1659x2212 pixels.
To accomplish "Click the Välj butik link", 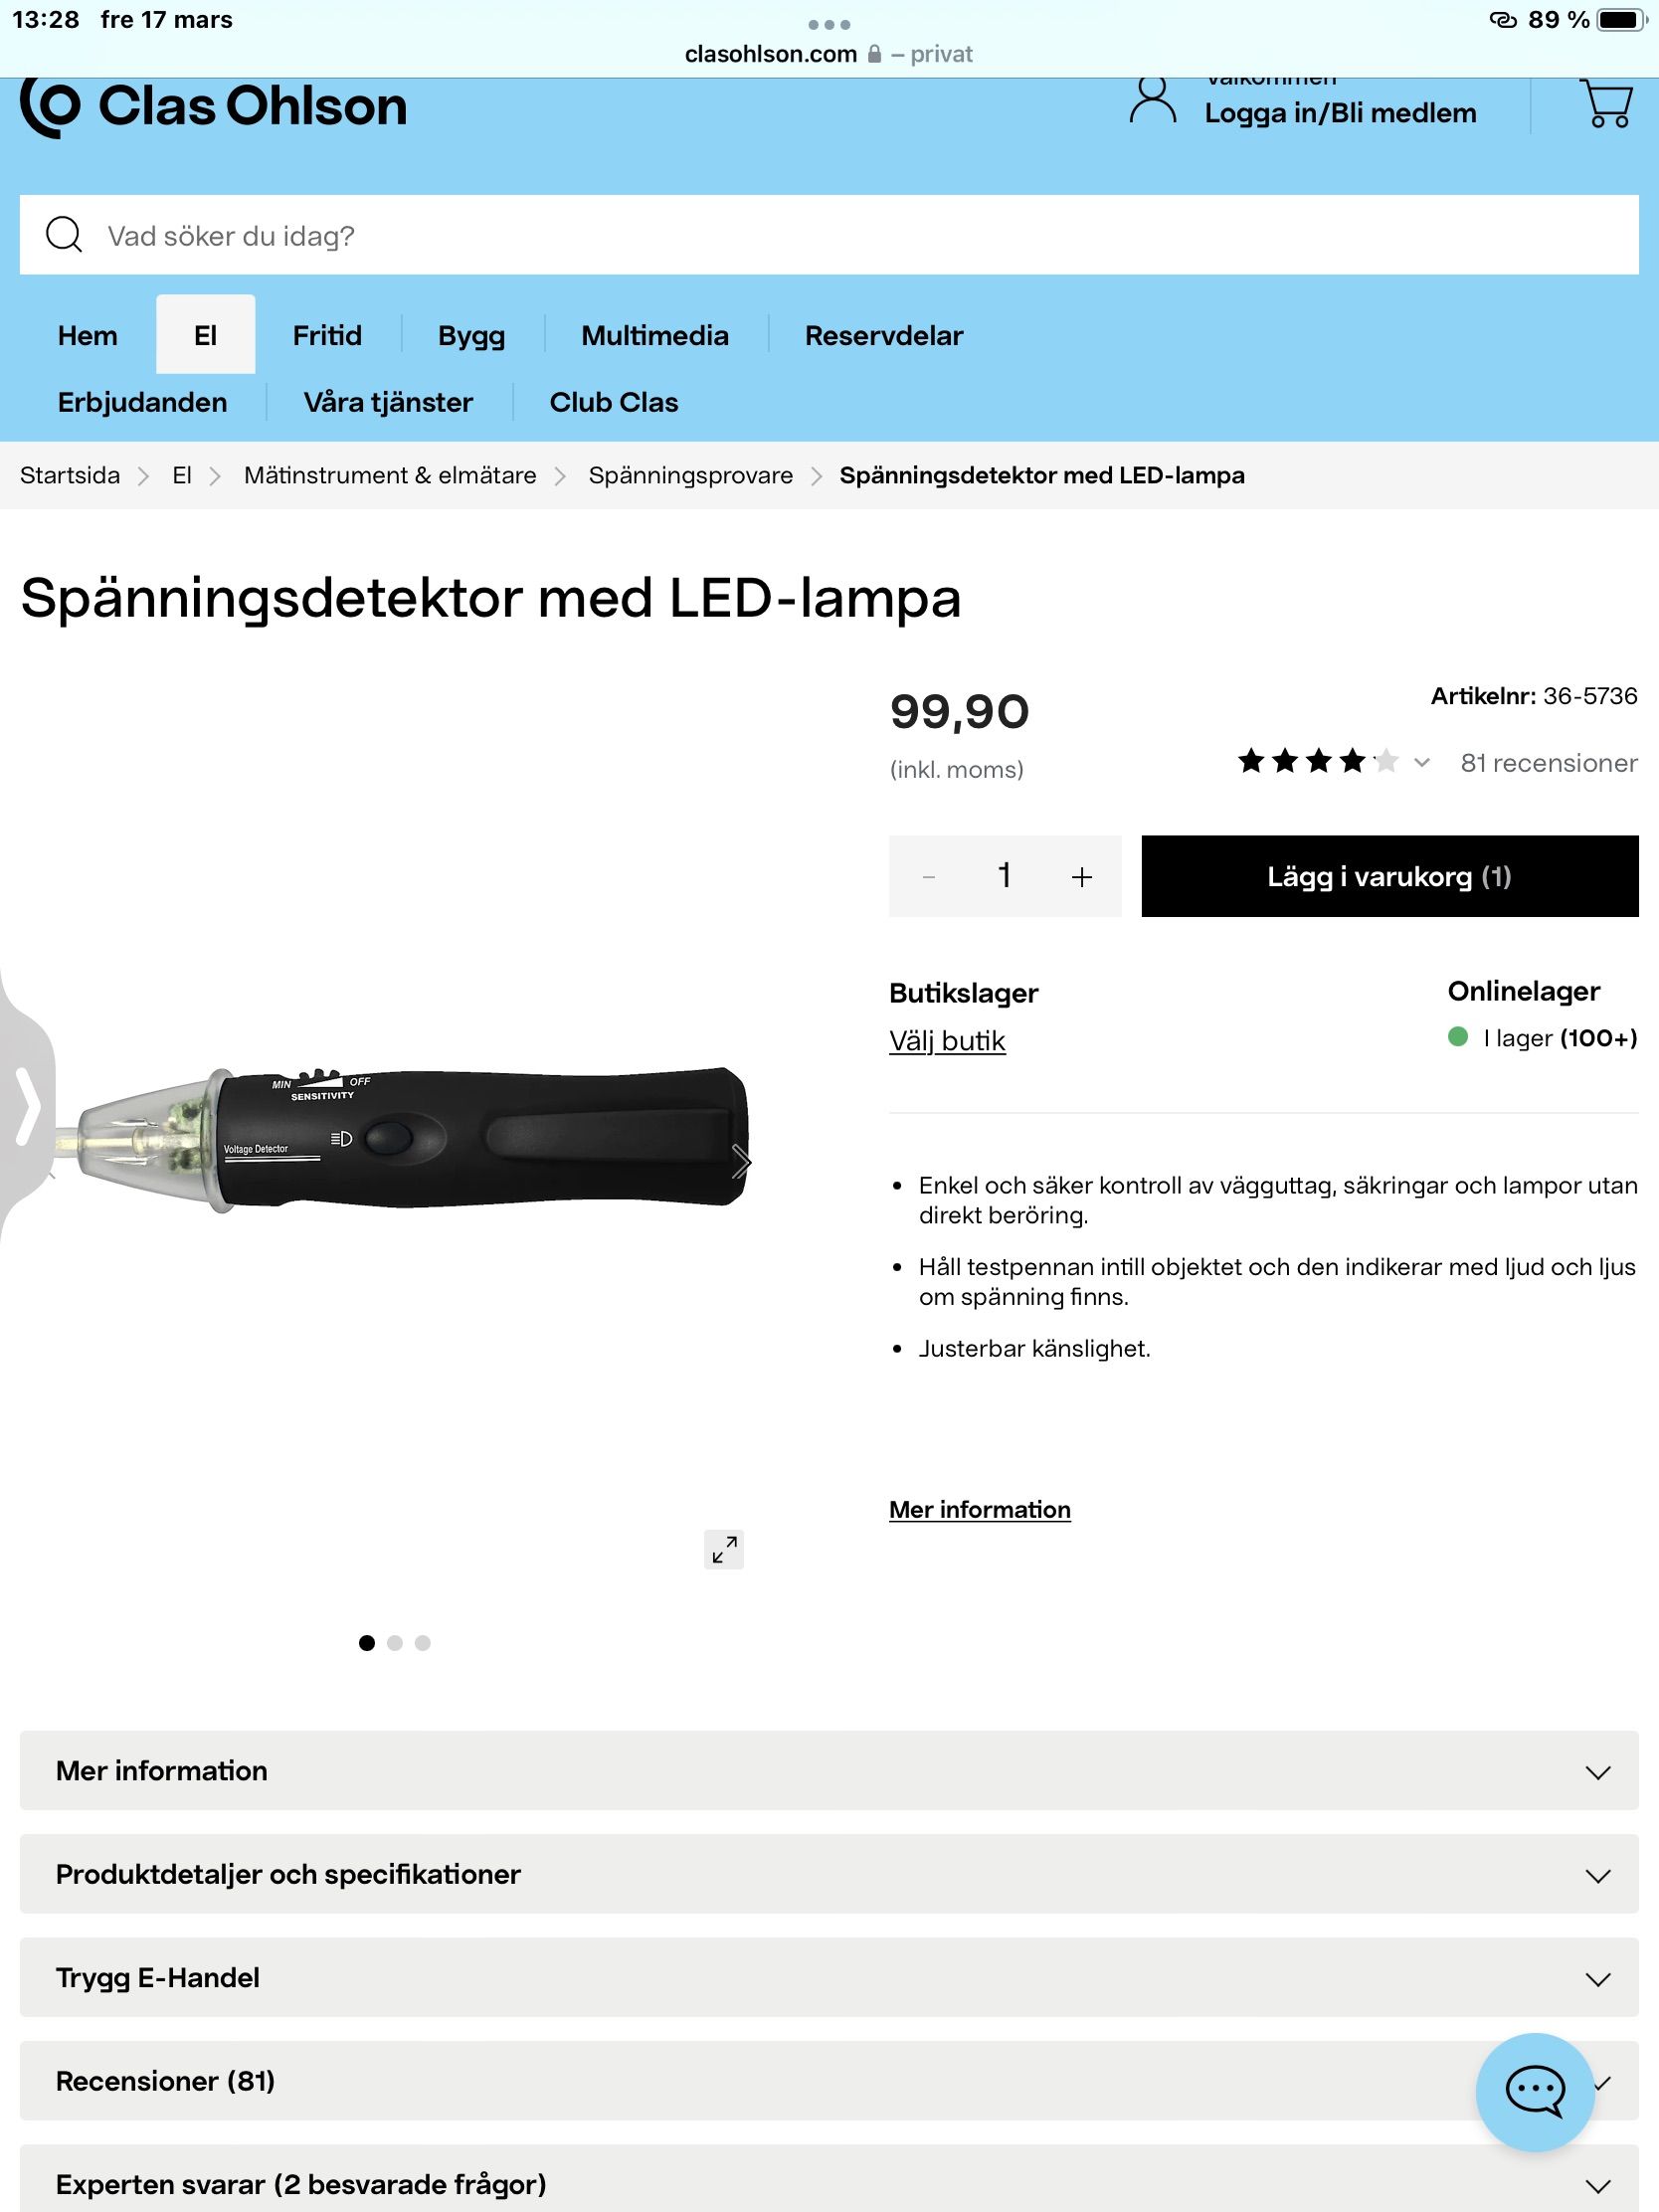I will click(947, 1041).
